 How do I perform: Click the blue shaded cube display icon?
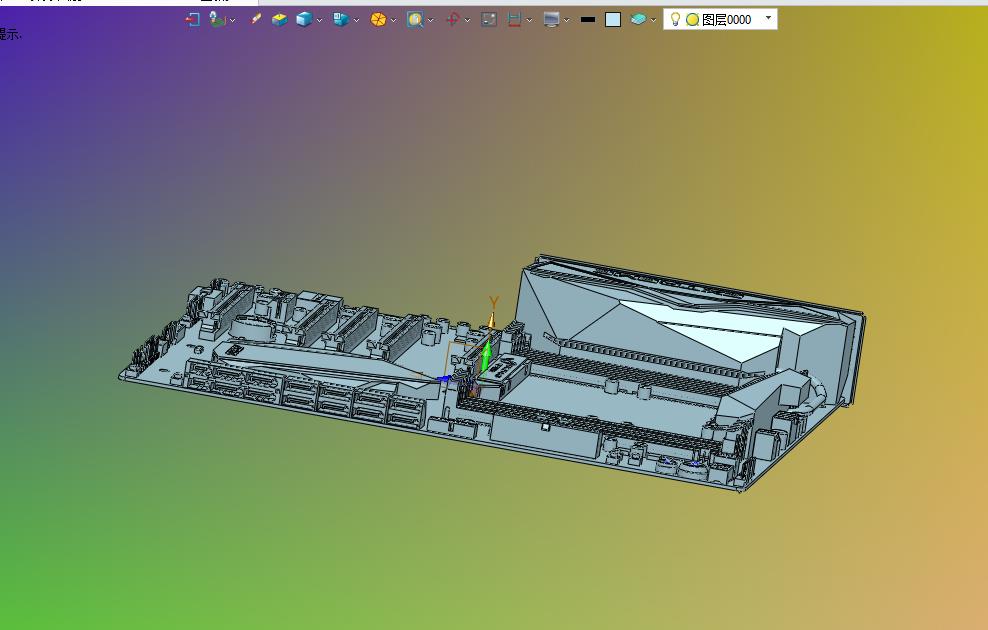(x=304, y=20)
